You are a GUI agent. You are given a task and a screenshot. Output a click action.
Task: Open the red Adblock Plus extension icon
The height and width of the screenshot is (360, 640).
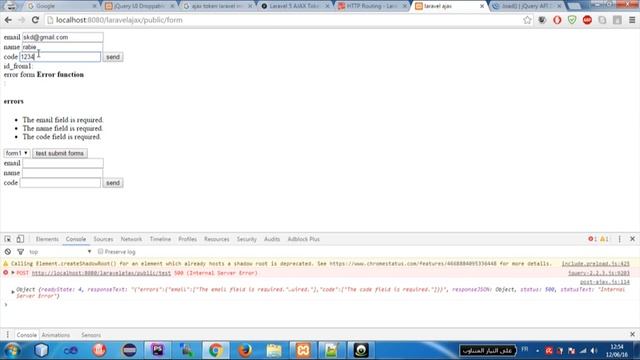coord(587,20)
